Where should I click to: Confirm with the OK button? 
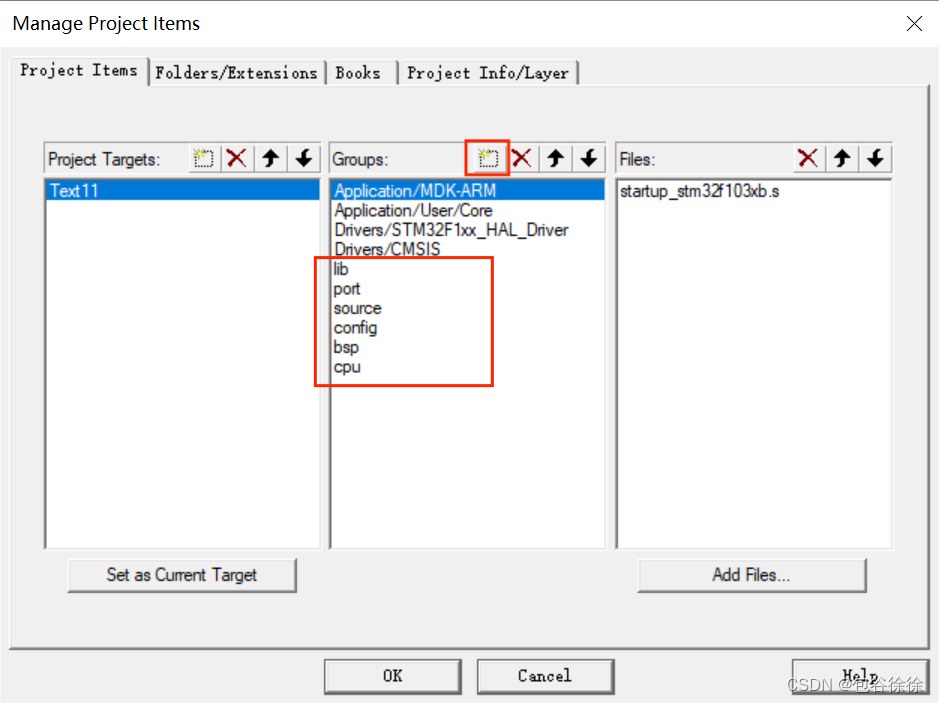click(393, 676)
